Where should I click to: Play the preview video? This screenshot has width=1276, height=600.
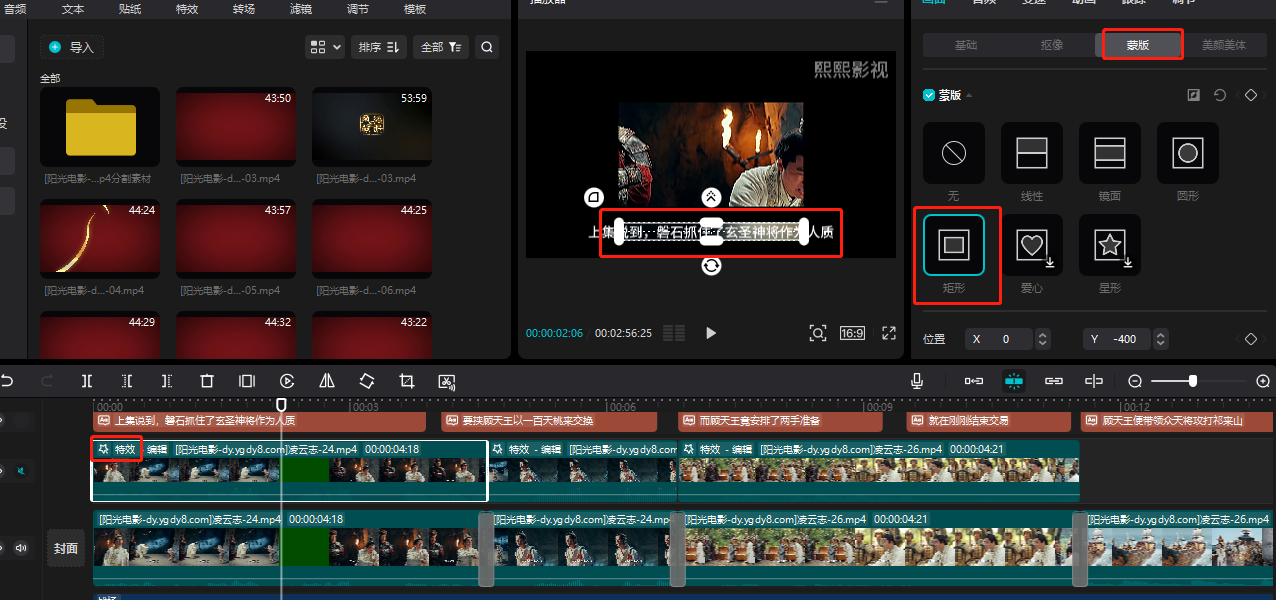tap(711, 333)
